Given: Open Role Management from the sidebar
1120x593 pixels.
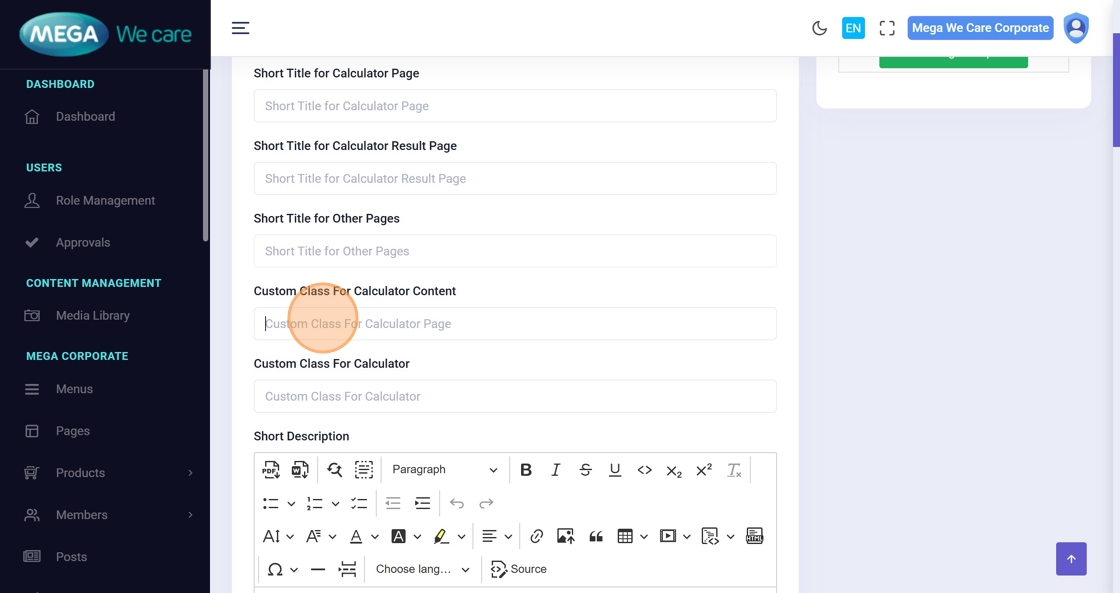Looking at the screenshot, I should (x=105, y=201).
